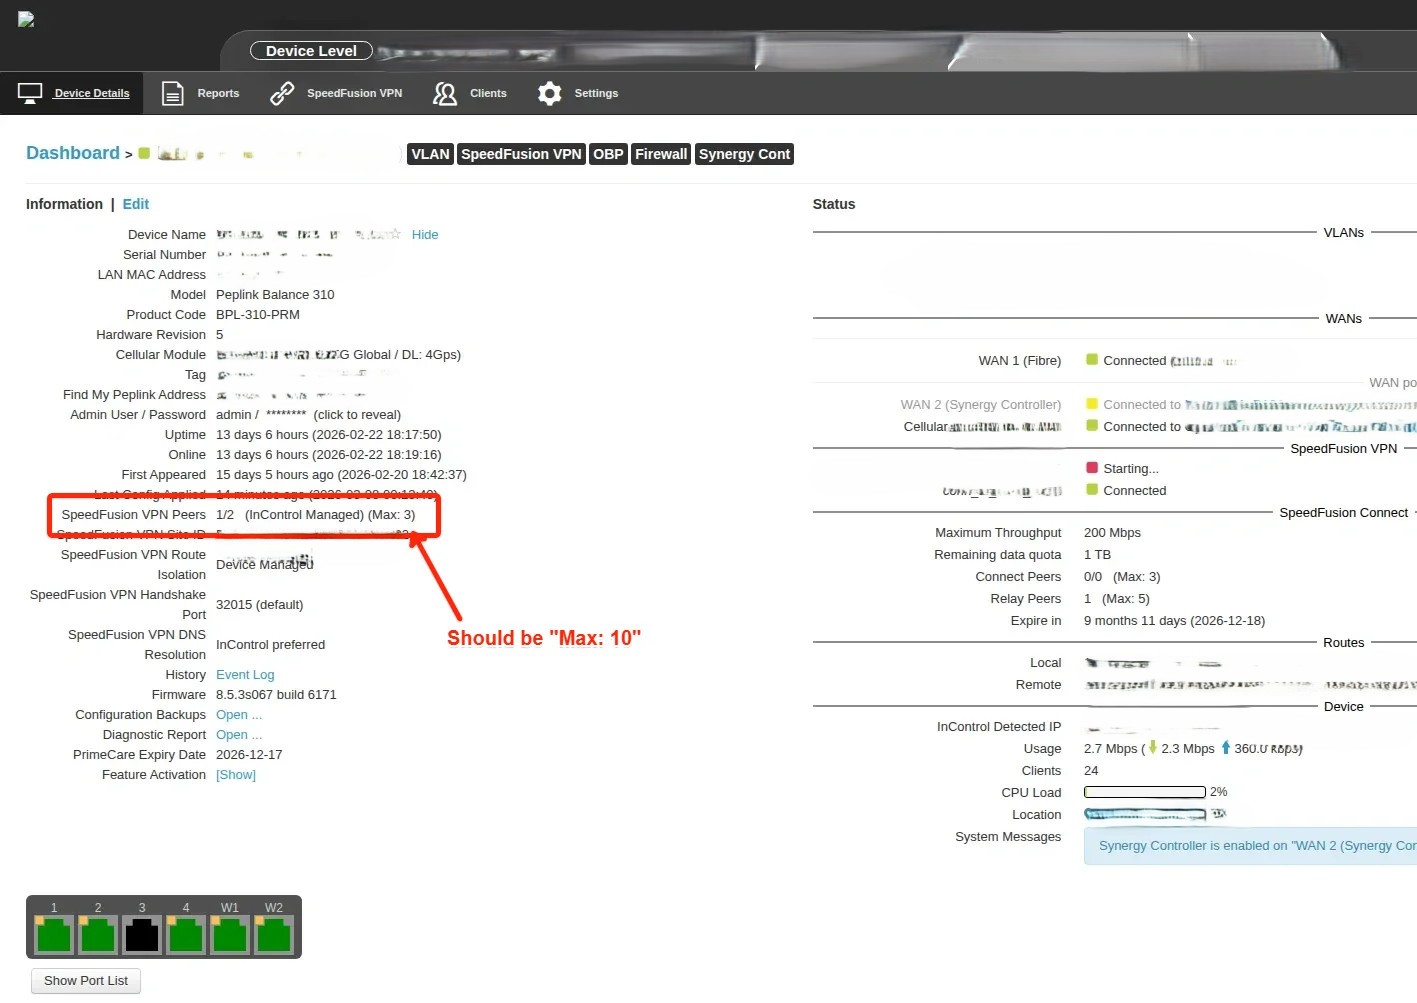
Task: Click the green W1 port icon
Action: [x=230, y=936]
